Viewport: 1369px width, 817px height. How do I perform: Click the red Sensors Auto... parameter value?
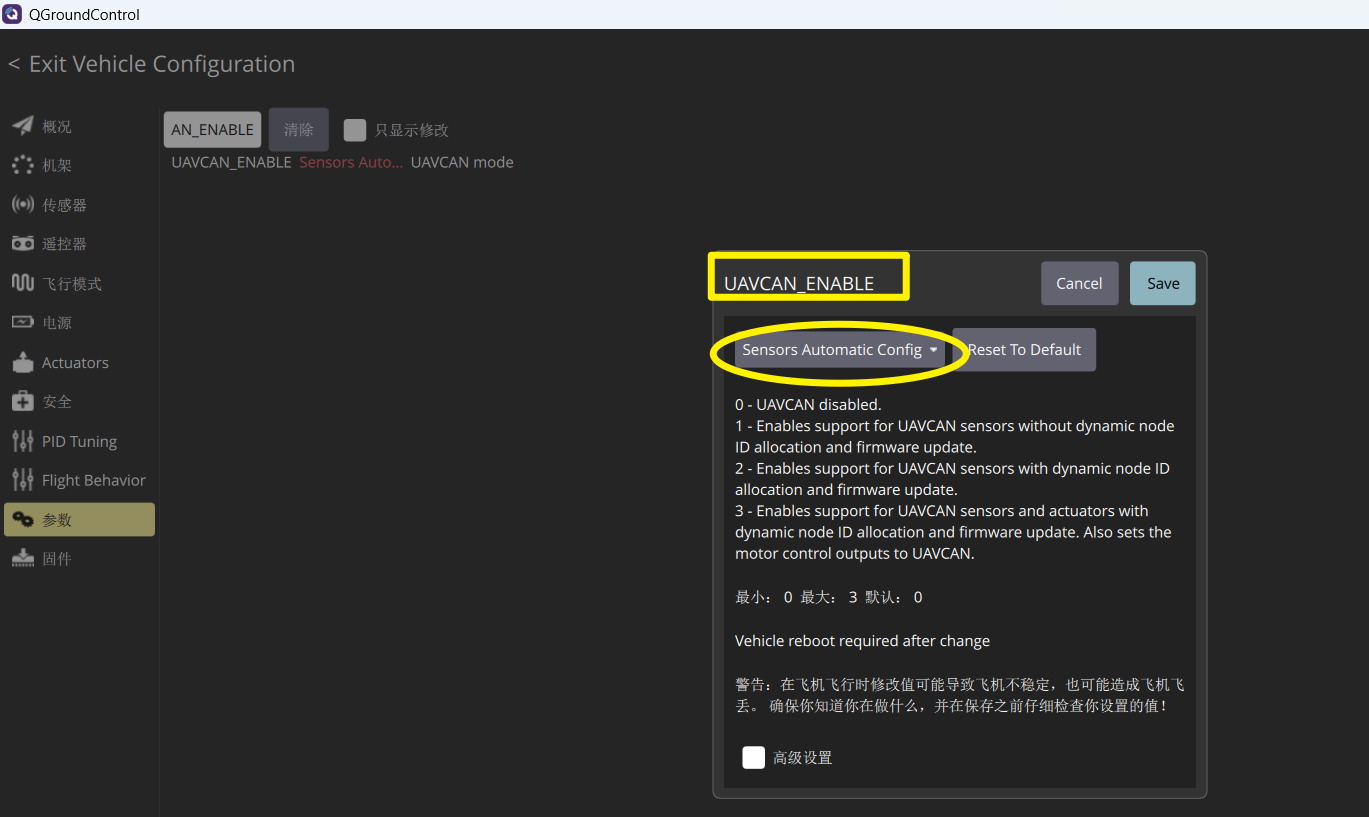click(x=351, y=162)
